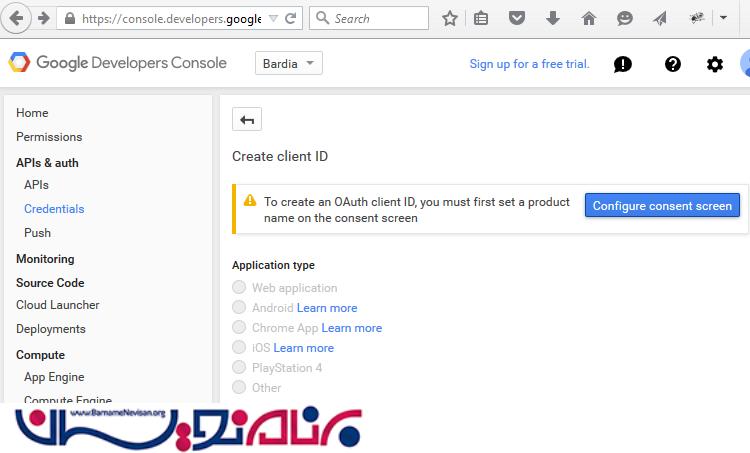Open the help question mark icon
This screenshot has width=750, height=453.
[673, 64]
